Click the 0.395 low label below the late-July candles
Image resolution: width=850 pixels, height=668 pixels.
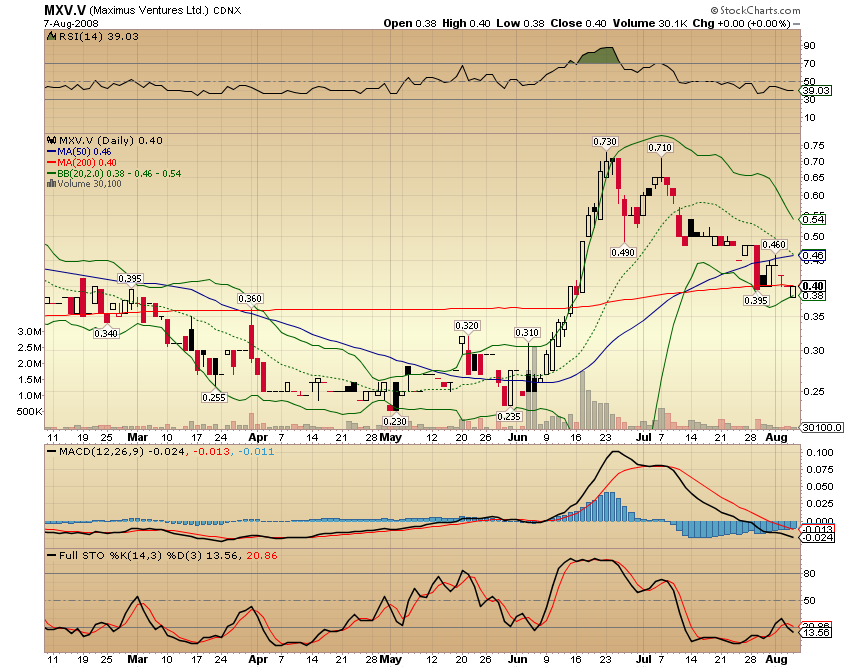(756, 300)
